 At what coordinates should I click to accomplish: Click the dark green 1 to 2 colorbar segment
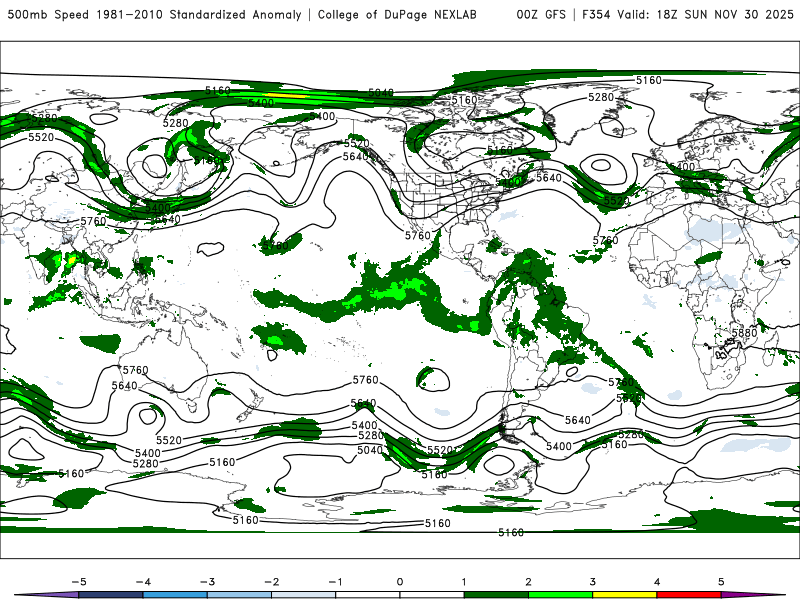496,595
